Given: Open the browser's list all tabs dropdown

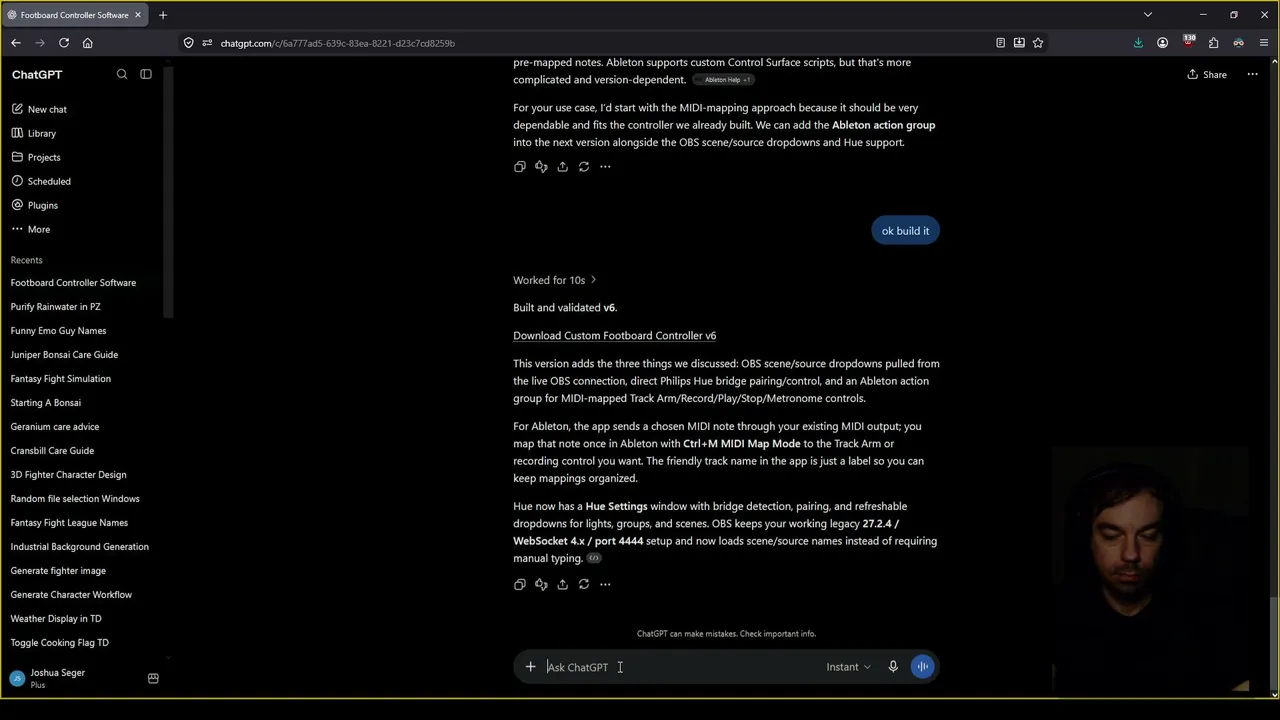Looking at the screenshot, I should point(1148,15).
